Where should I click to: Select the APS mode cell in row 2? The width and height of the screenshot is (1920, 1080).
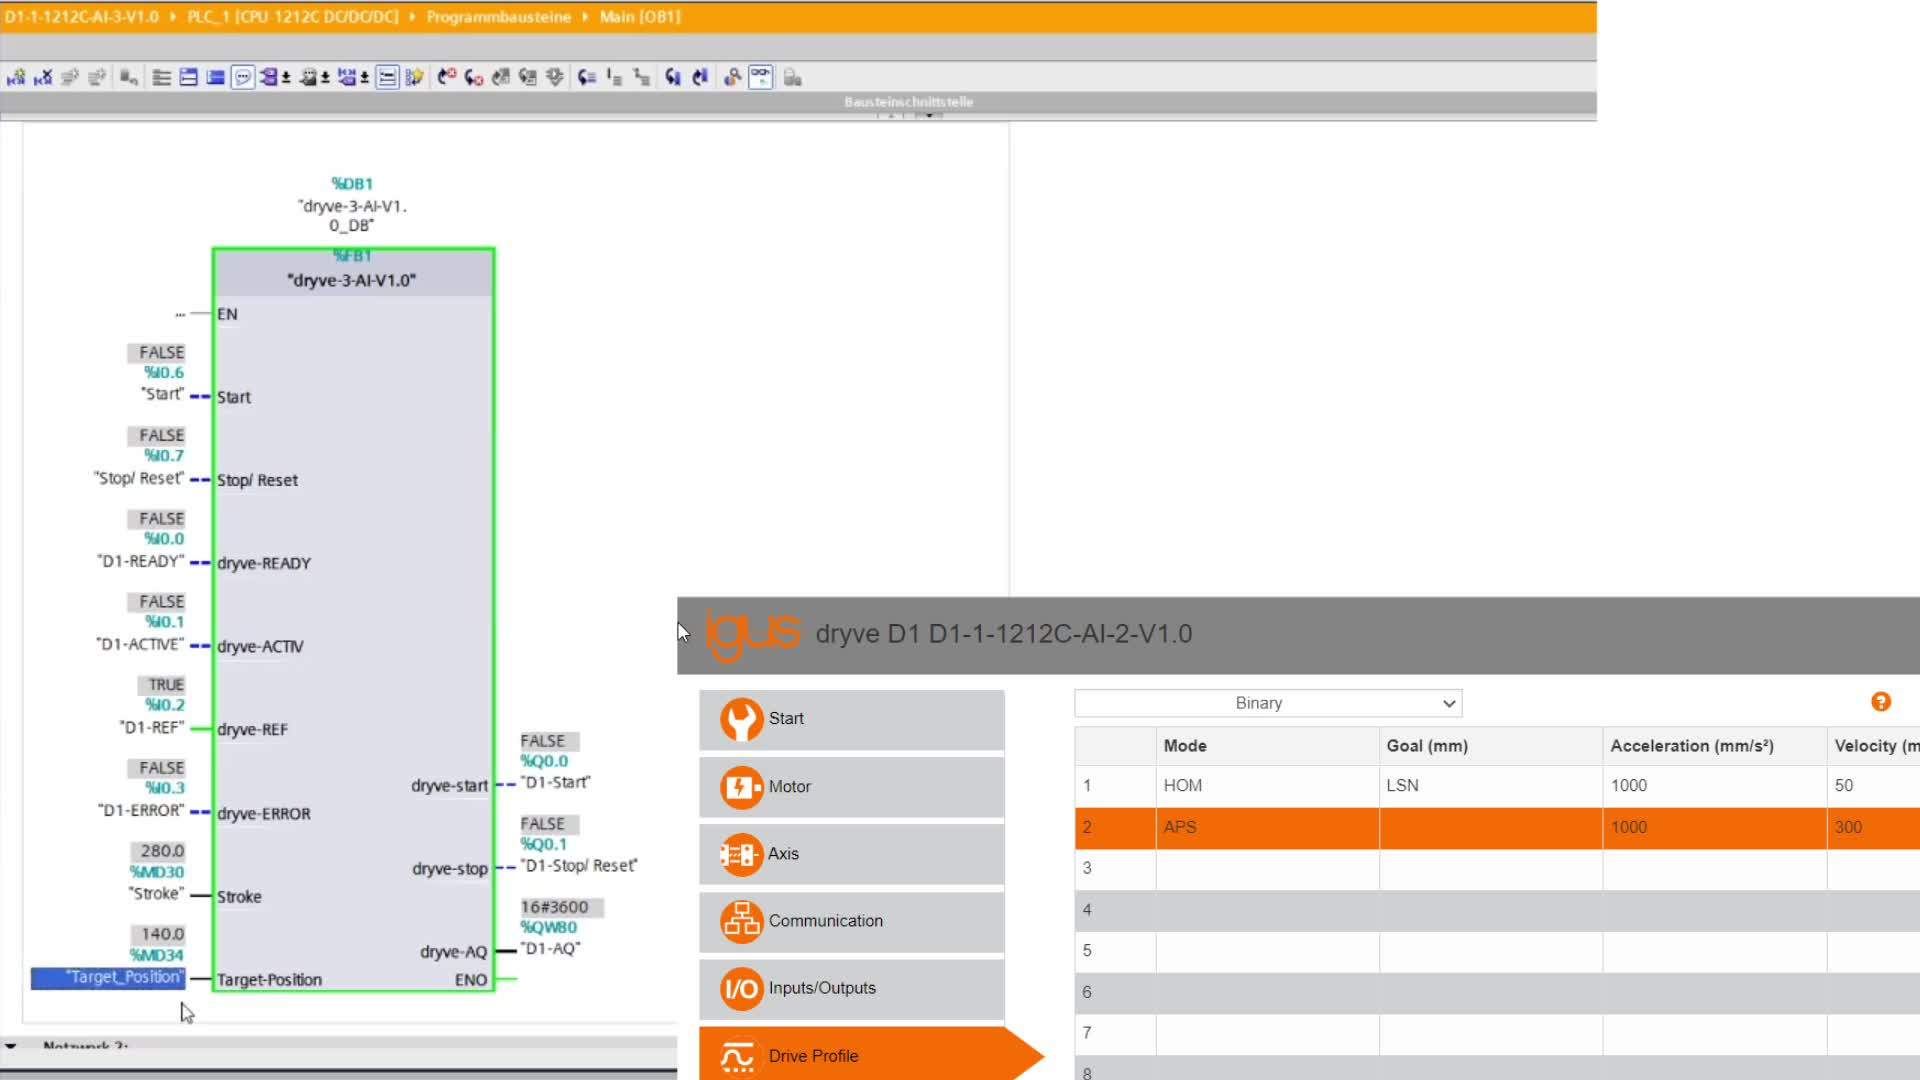[1268, 828]
